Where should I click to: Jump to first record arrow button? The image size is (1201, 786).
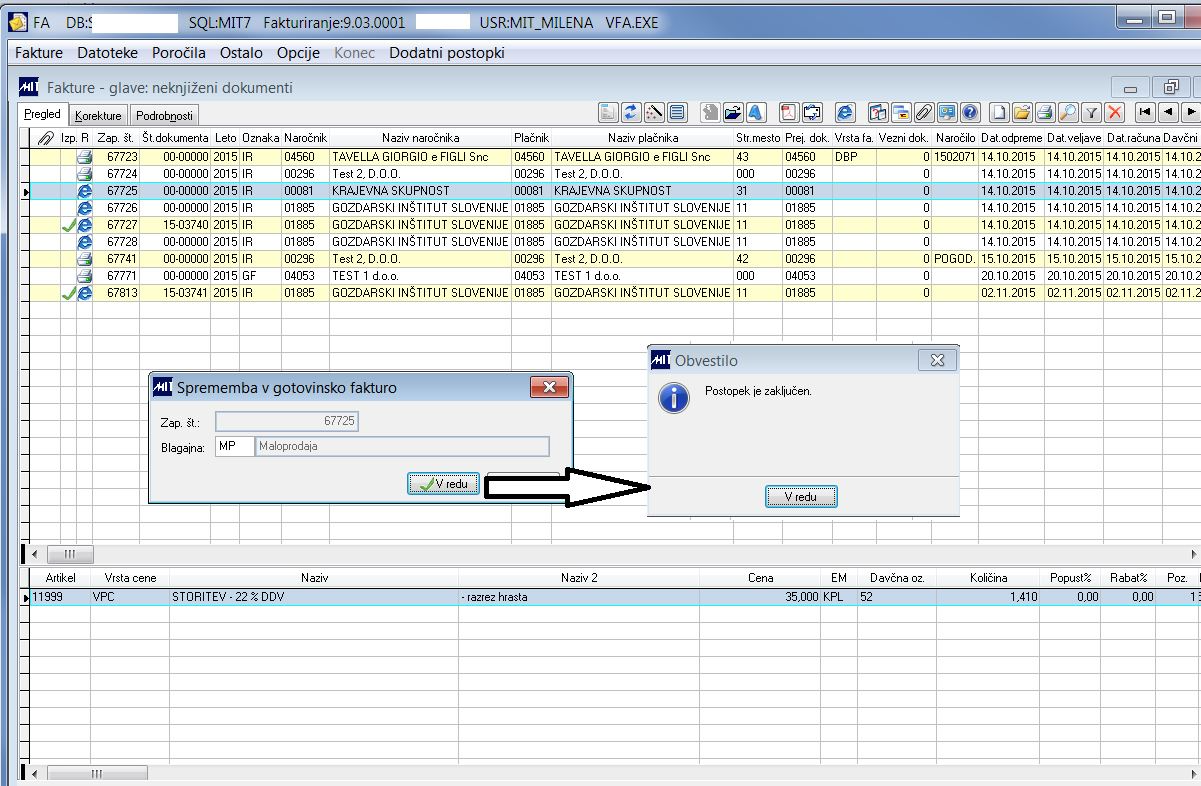click(x=1145, y=113)
